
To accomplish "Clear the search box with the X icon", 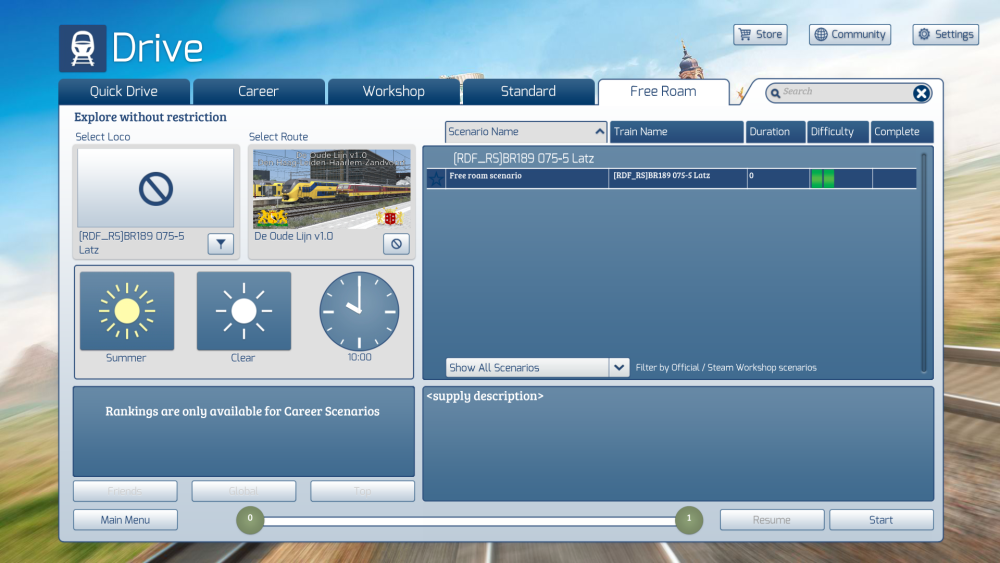I will pyautogui.click(x=921, y=93).
